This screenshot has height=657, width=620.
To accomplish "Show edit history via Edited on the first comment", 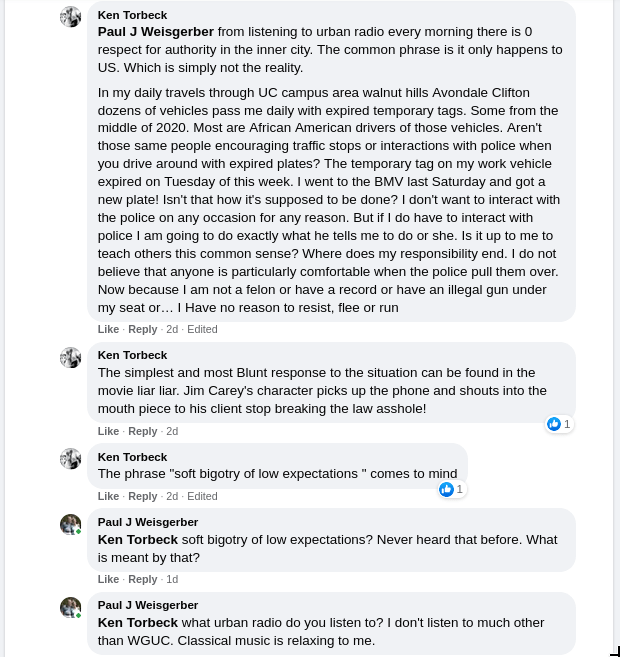I will coord(202,329).
